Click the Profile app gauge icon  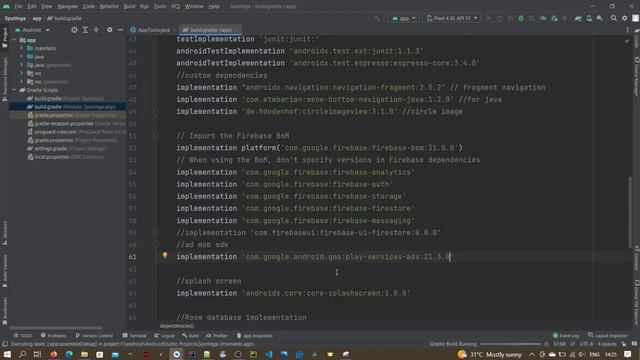point(542,18)
